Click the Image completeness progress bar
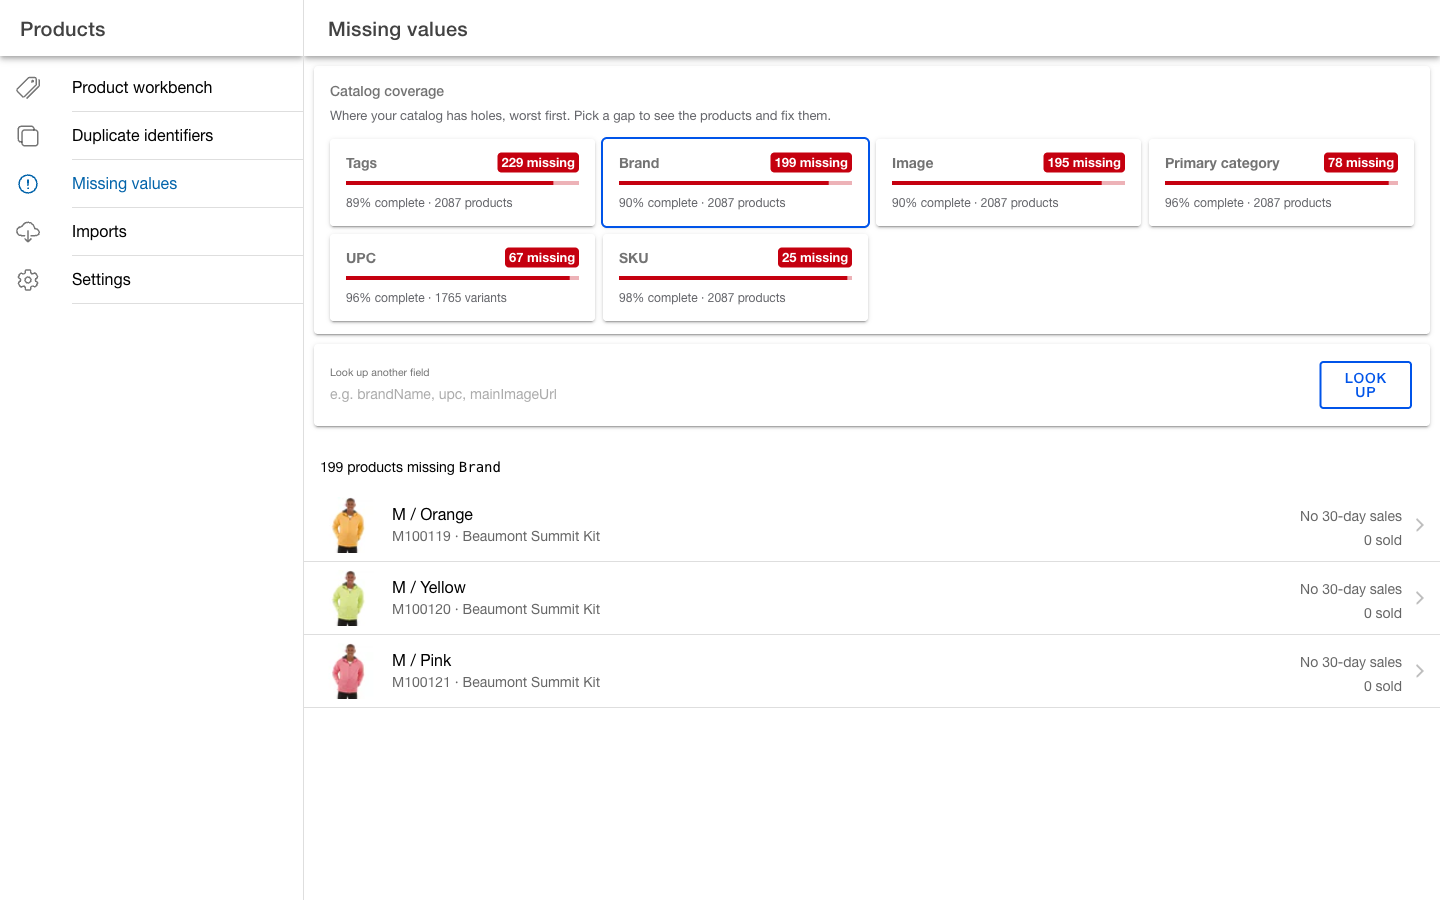The image size is (1440, 900). [1008, 183]
